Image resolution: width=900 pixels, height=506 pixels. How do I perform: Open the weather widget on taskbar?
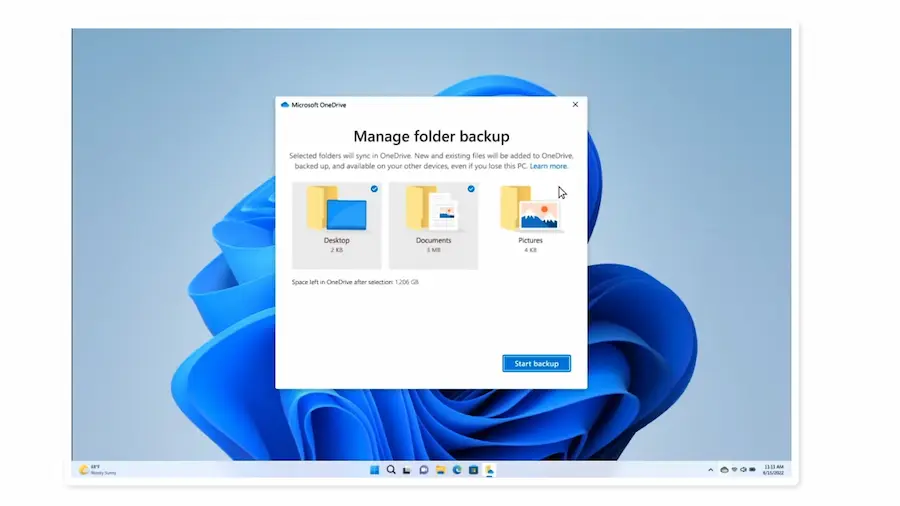pyautogui.click(x=98, y=470)
